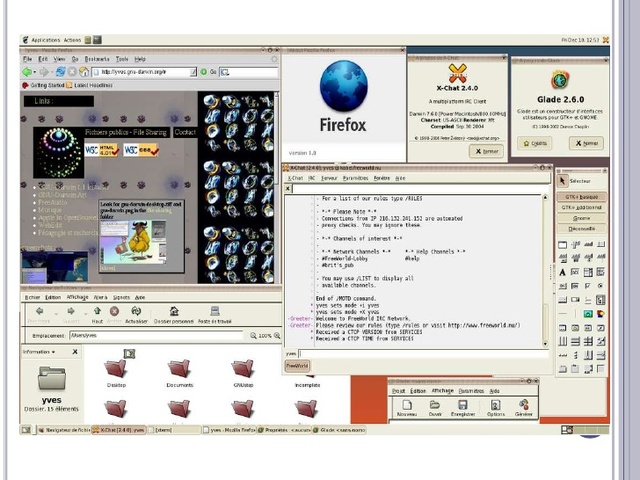
Task: Switch the palette to Déconseillé widgets
Action: click(581, 229)
